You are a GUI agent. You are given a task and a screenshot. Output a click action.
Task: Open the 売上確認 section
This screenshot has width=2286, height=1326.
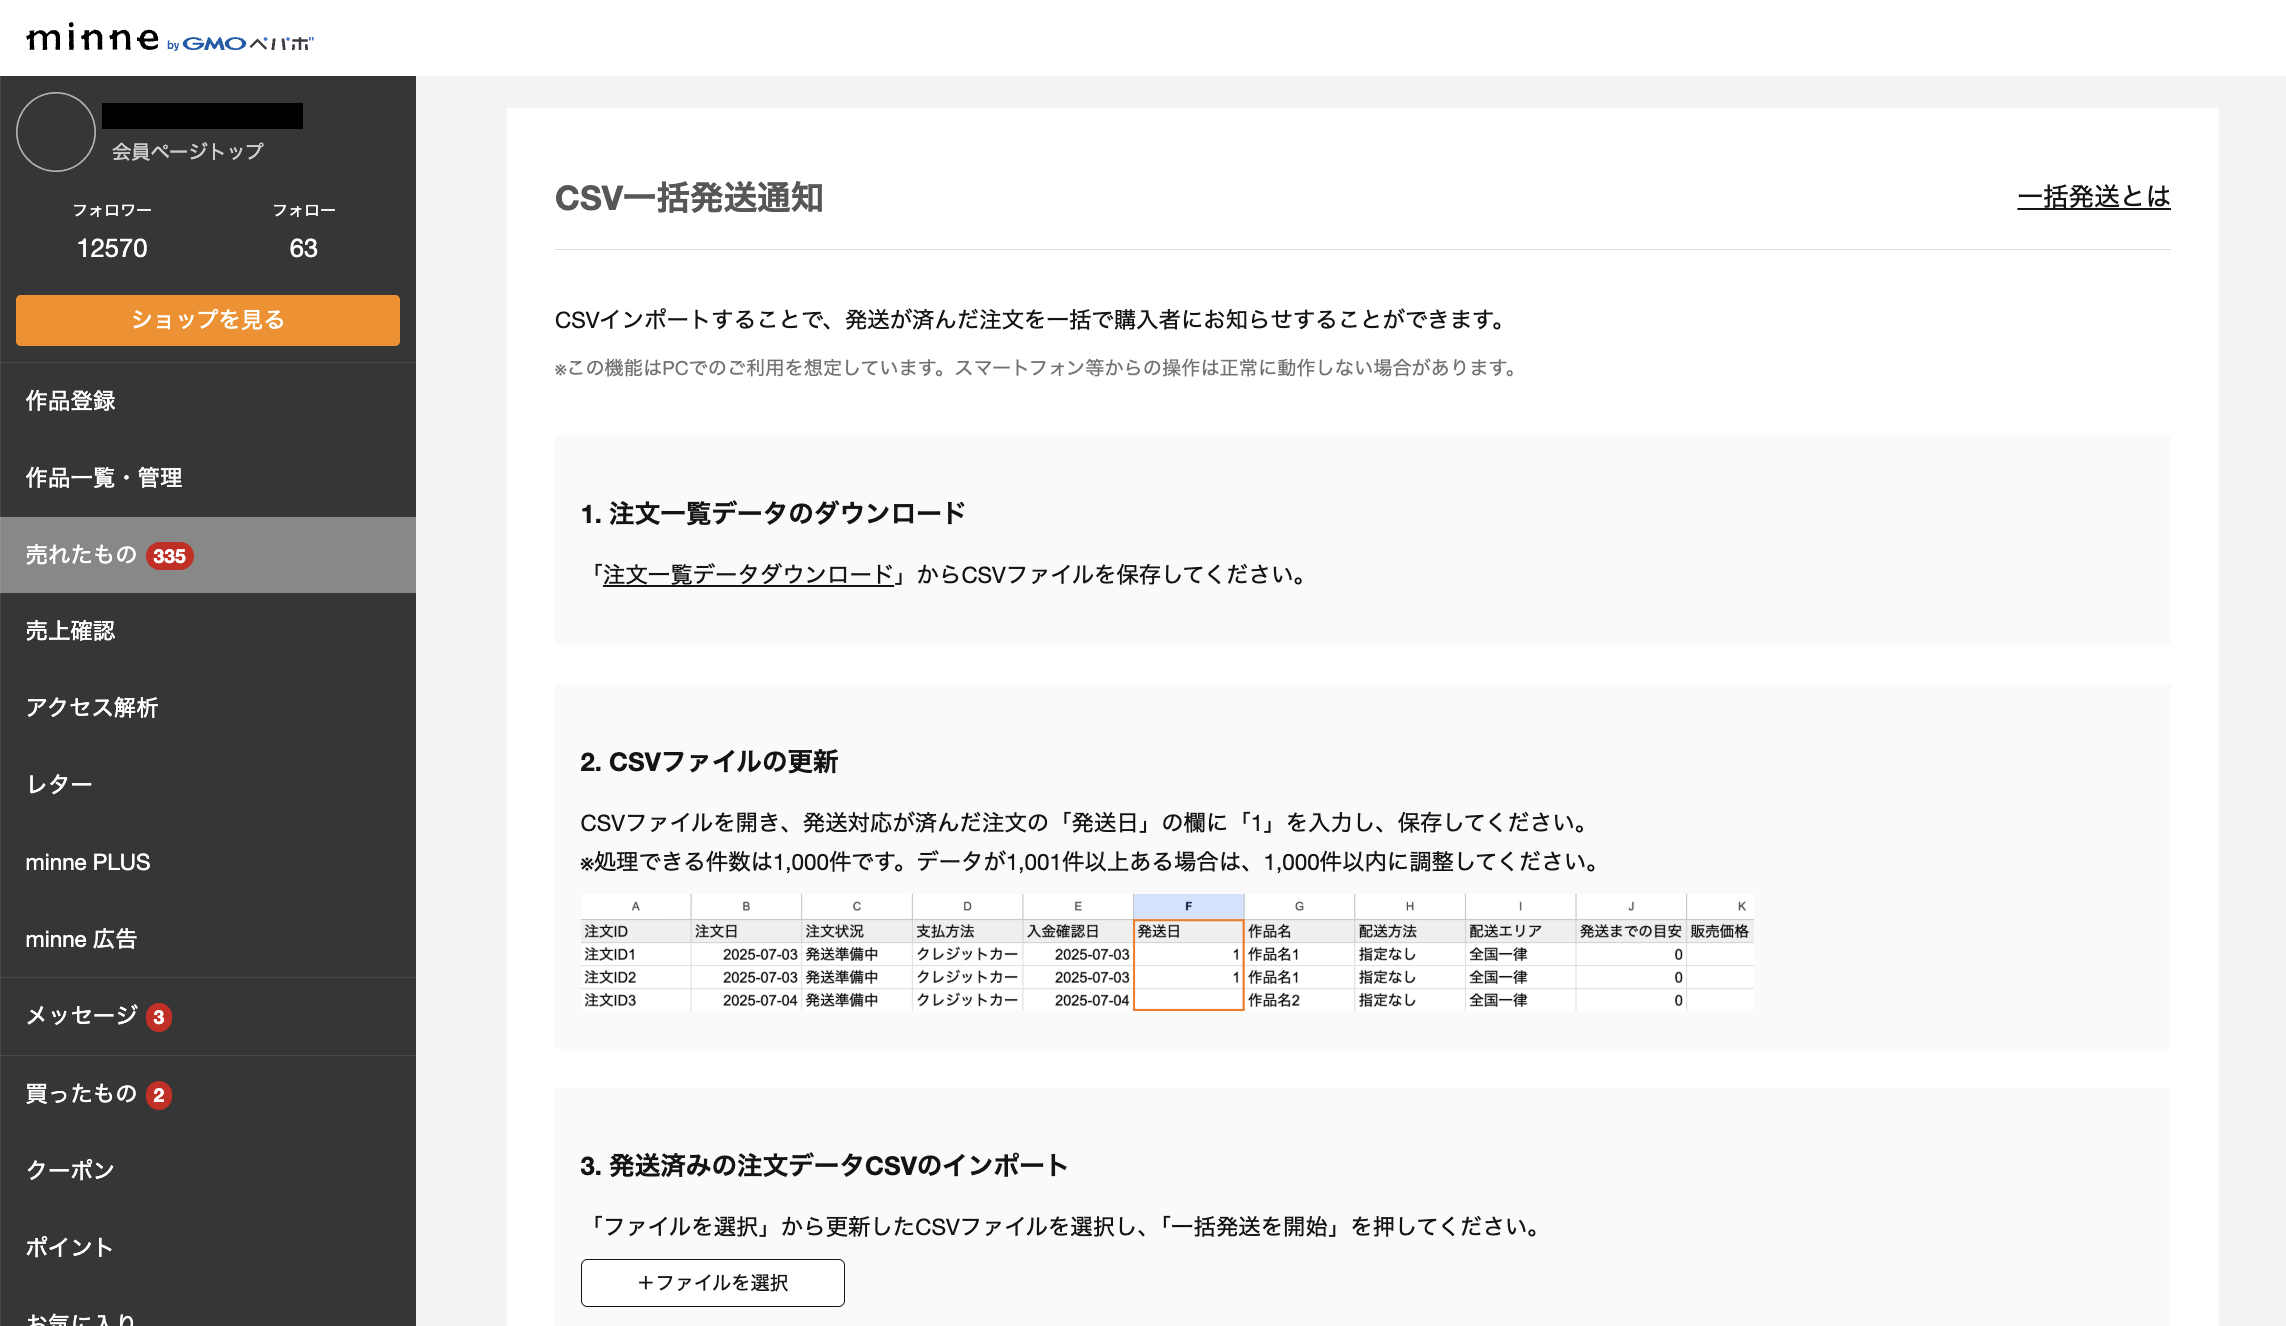tap(70, 630)
